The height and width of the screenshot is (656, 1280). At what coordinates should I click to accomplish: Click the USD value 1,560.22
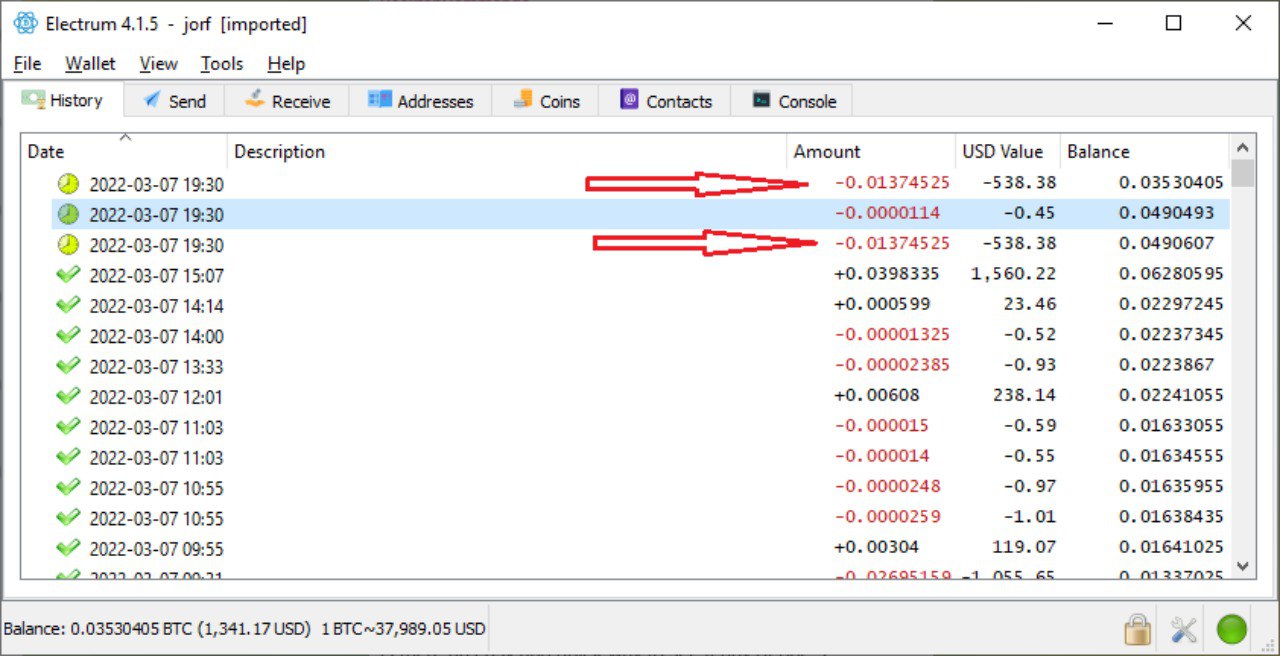[1013, 274]
